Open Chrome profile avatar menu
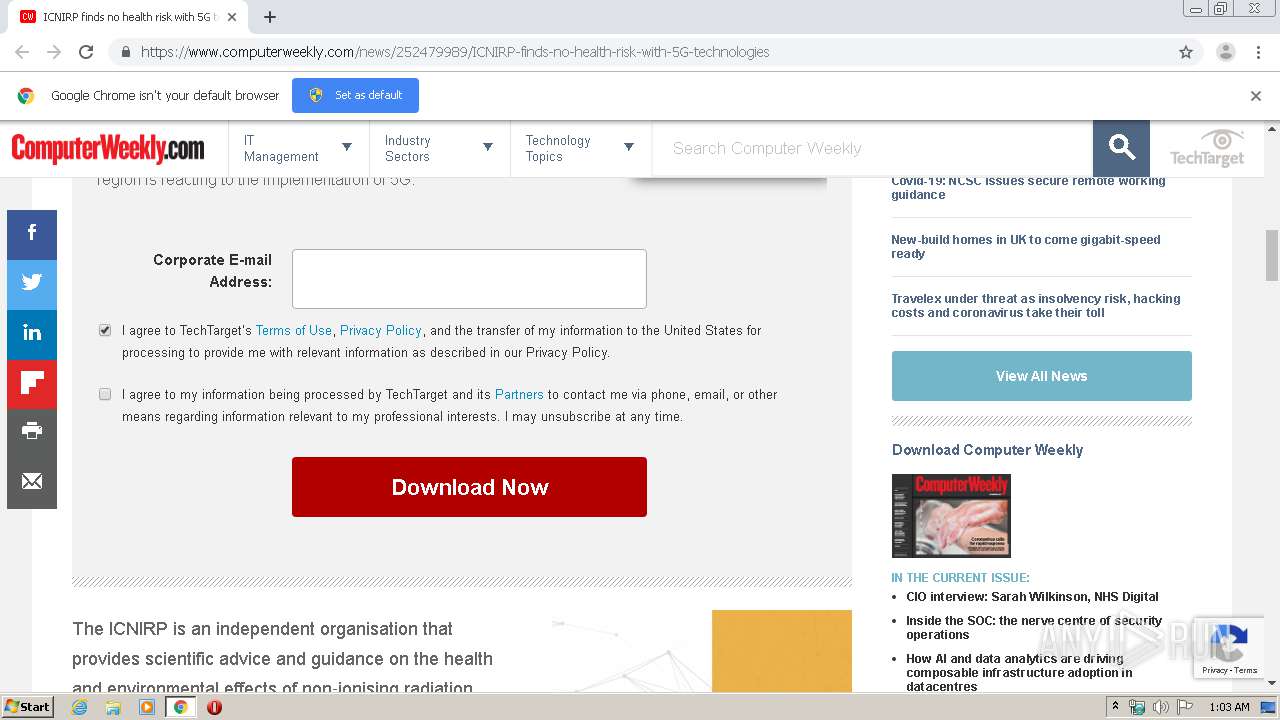This screenshot has width=1280, height=720. (x=1225, y=52)
